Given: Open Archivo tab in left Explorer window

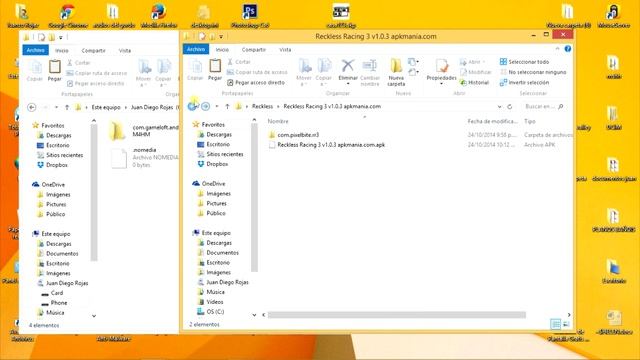Looking at the screenshot, I should click(x=36, y=50).
